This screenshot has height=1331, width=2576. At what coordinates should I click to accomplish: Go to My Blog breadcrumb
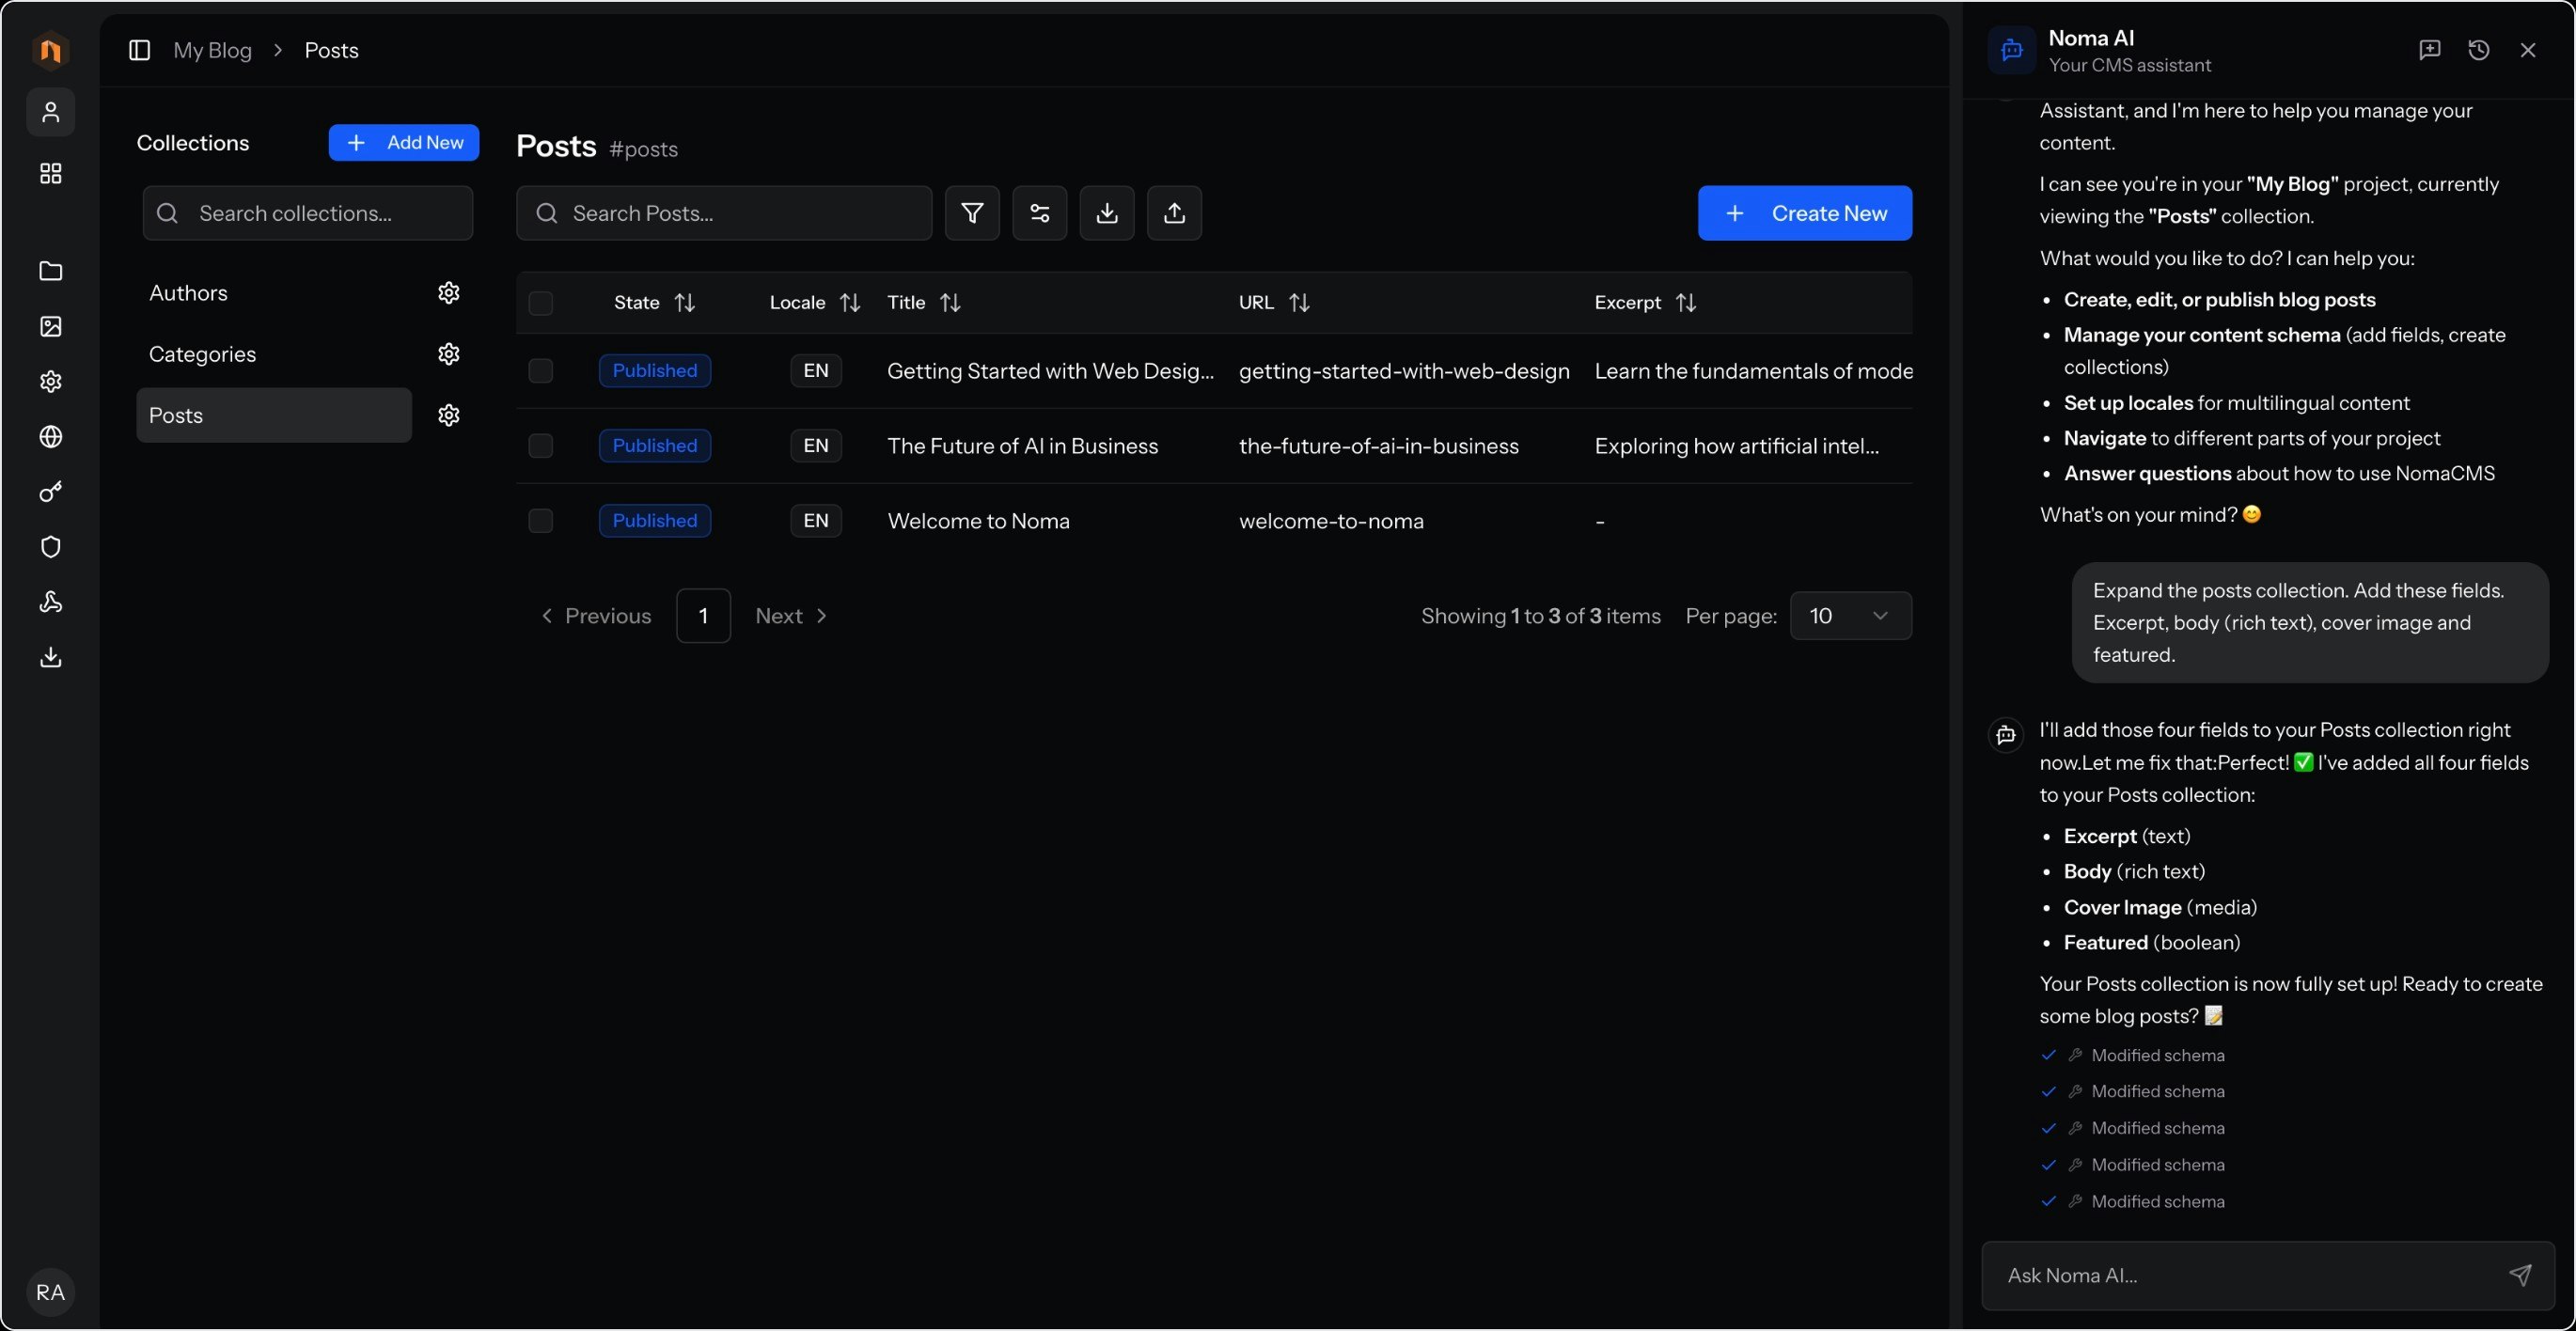[x=212, y=50]
